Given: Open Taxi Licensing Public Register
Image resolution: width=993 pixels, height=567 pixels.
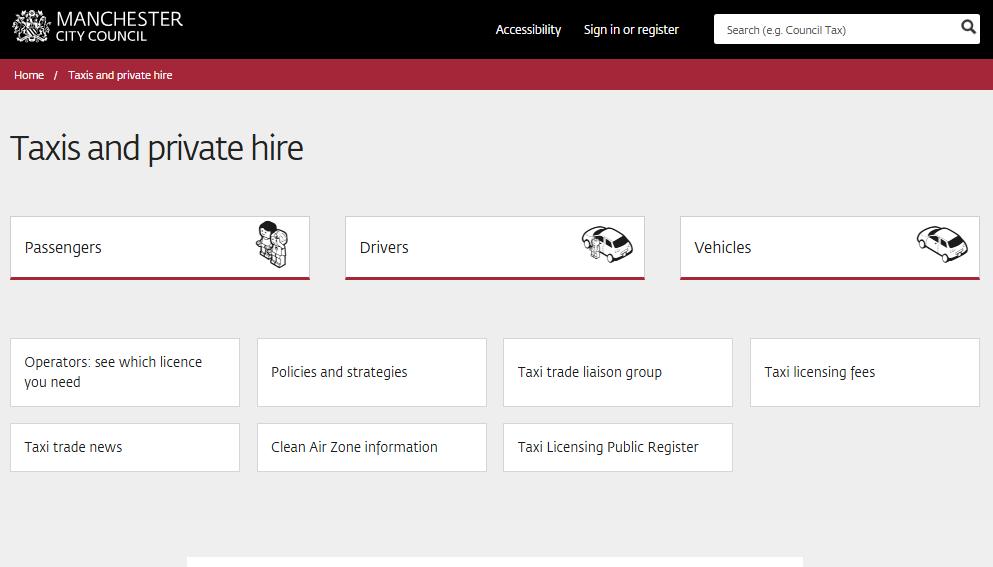Looking at the screenshot, I should (x=618, y=447).
